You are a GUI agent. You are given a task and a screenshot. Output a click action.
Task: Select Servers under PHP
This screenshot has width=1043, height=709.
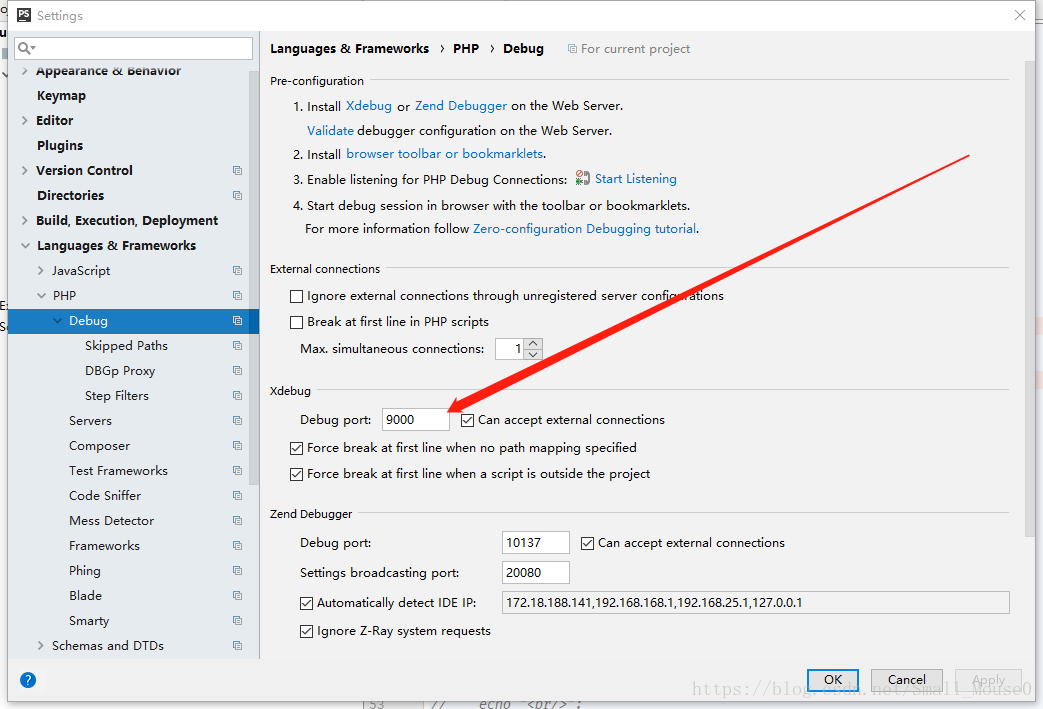[90, 420]
